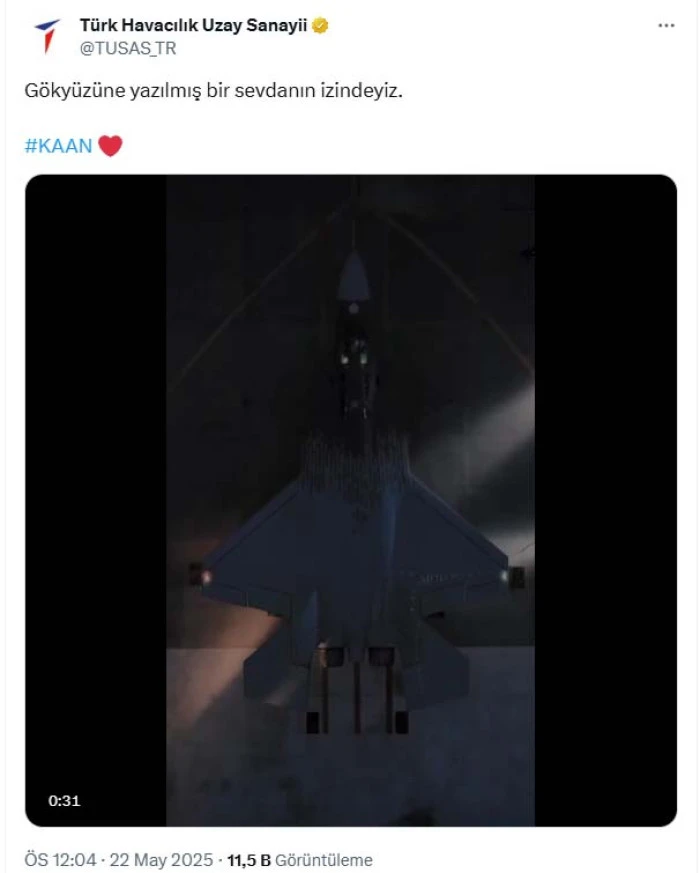Visit the @TUSAS_TR handle
The image size is (700, 873).
click(128, 48)
